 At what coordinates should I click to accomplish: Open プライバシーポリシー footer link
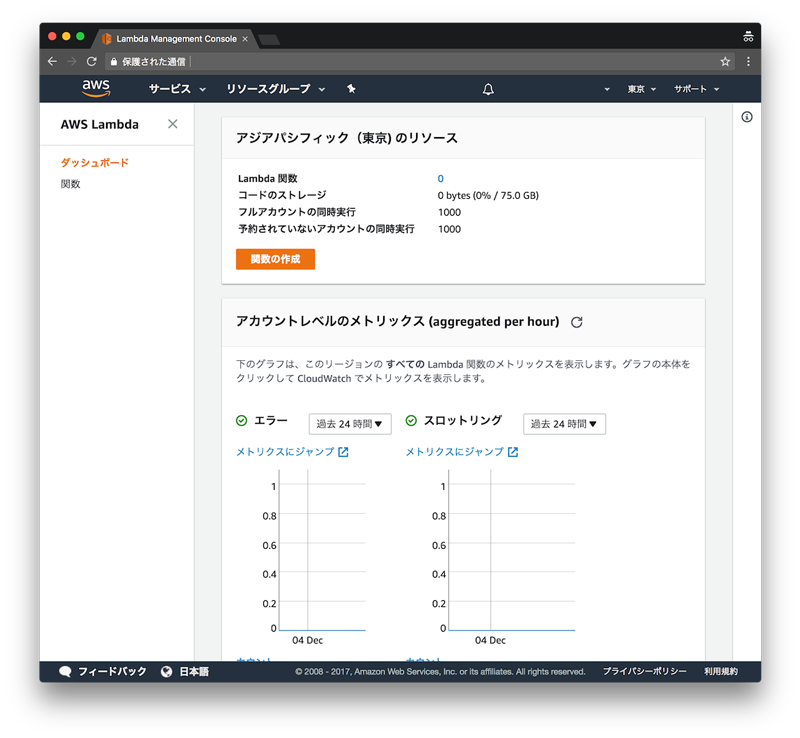(644, 672)
